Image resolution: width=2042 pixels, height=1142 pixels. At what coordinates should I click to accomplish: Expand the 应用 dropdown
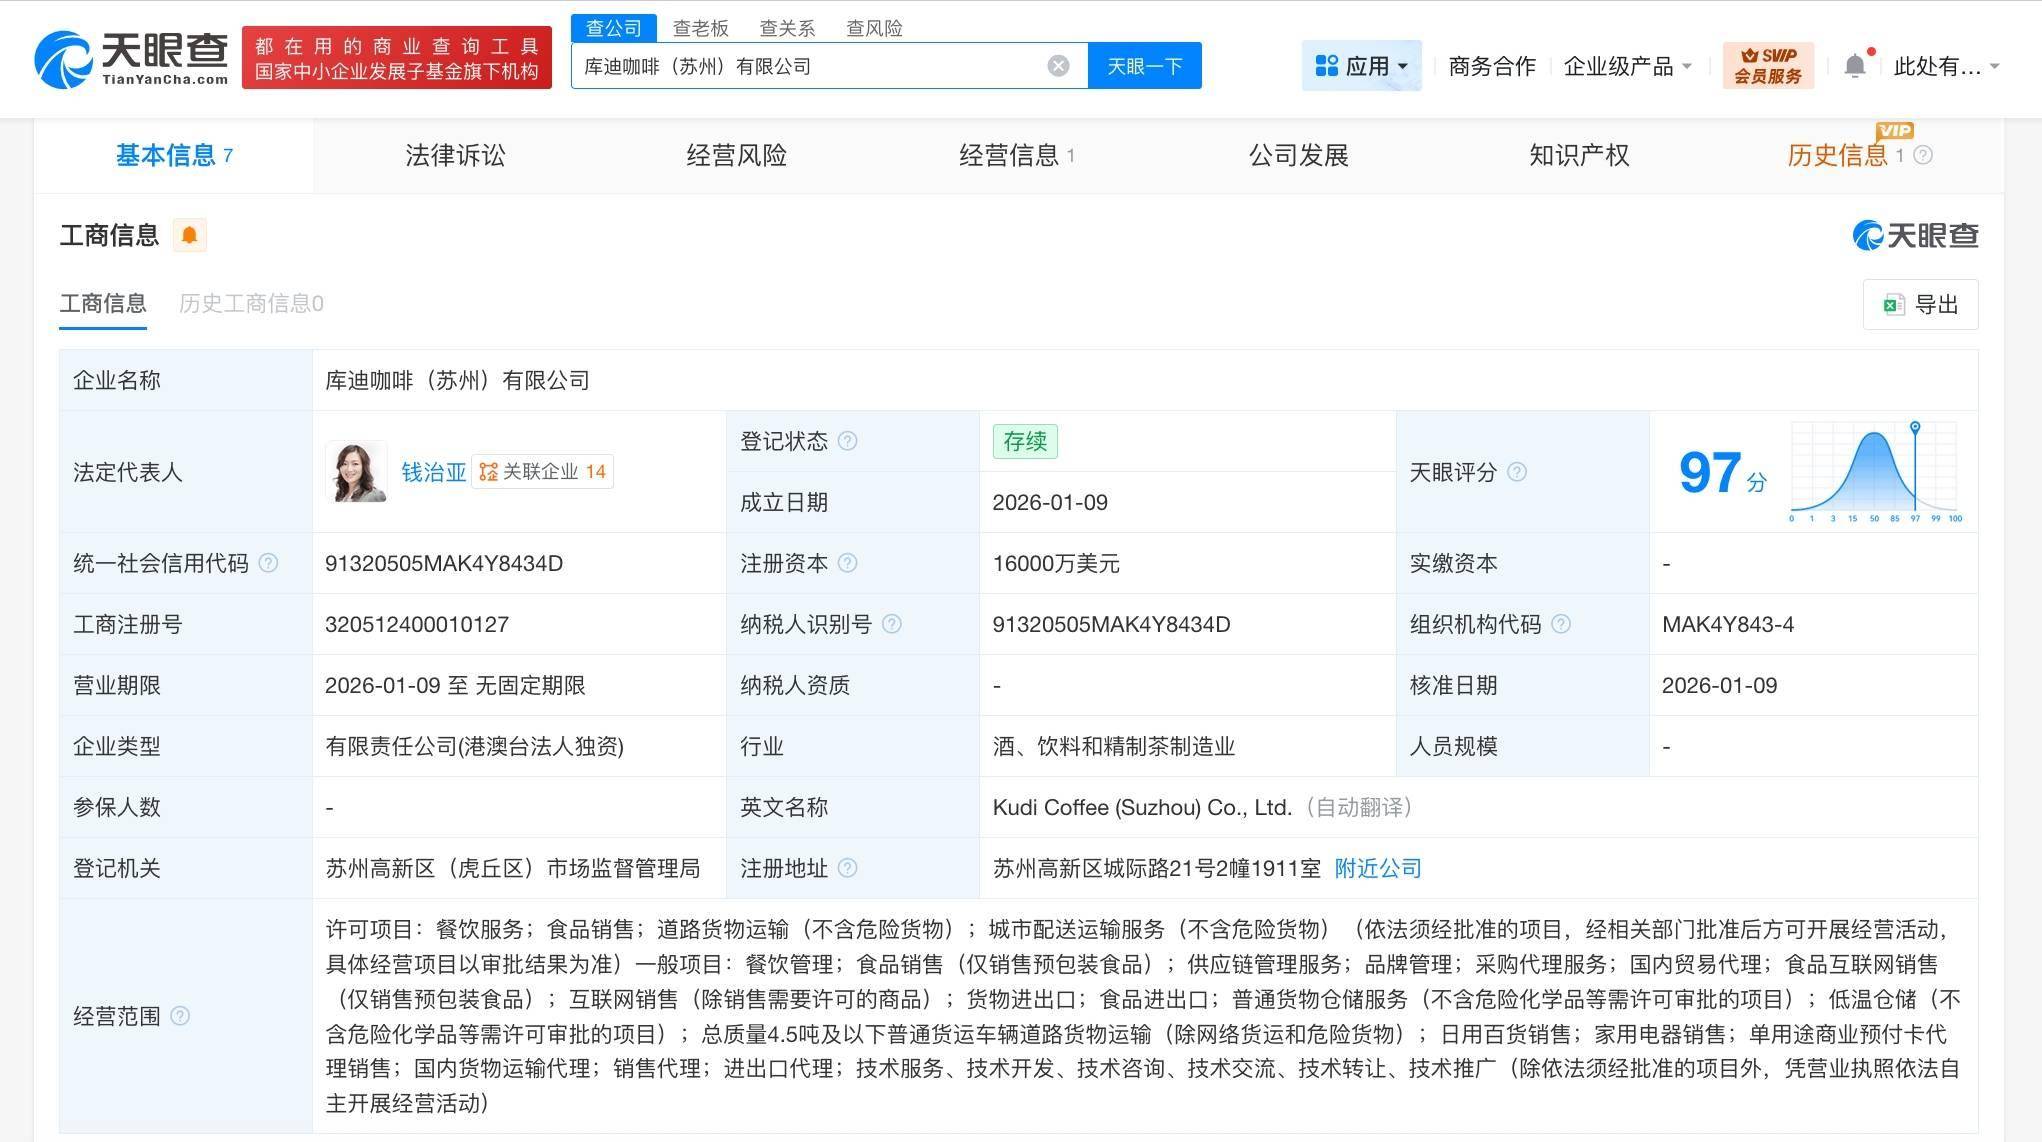click(x=1361, y=66)
